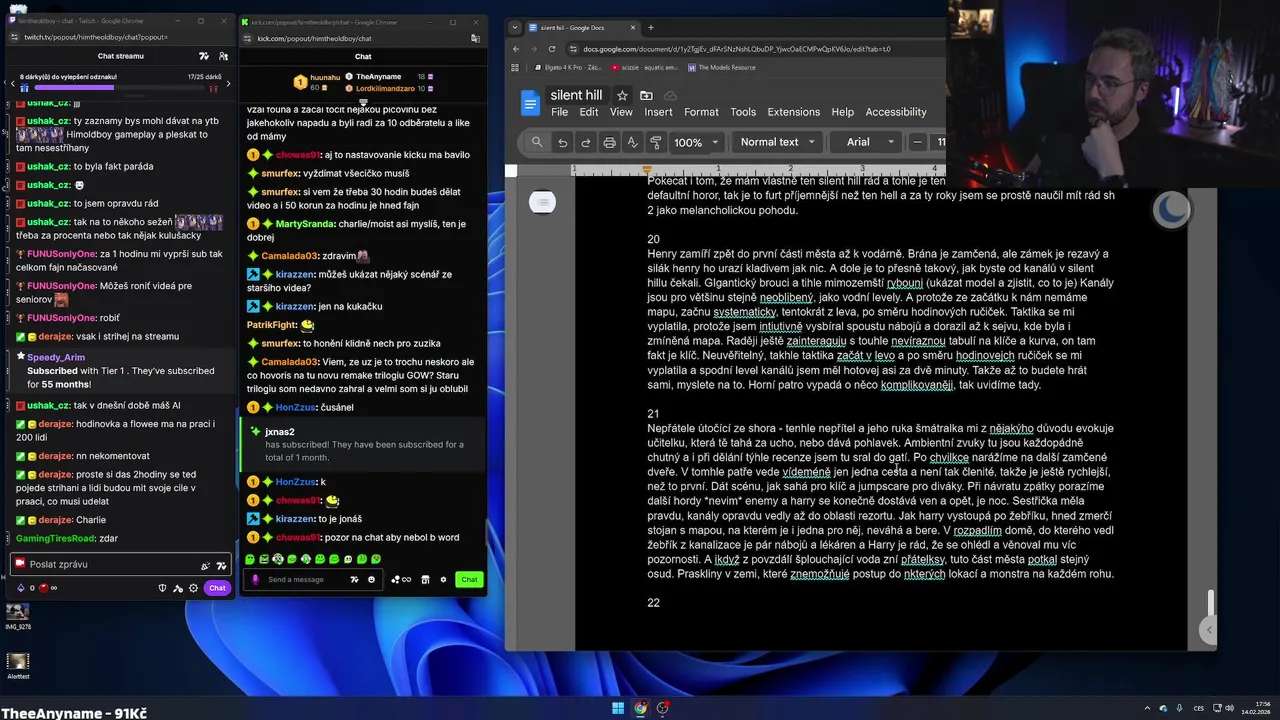Run spelling and grammar check in Docs
This screenshot has height=720, width=1280.
click(632, 142)
